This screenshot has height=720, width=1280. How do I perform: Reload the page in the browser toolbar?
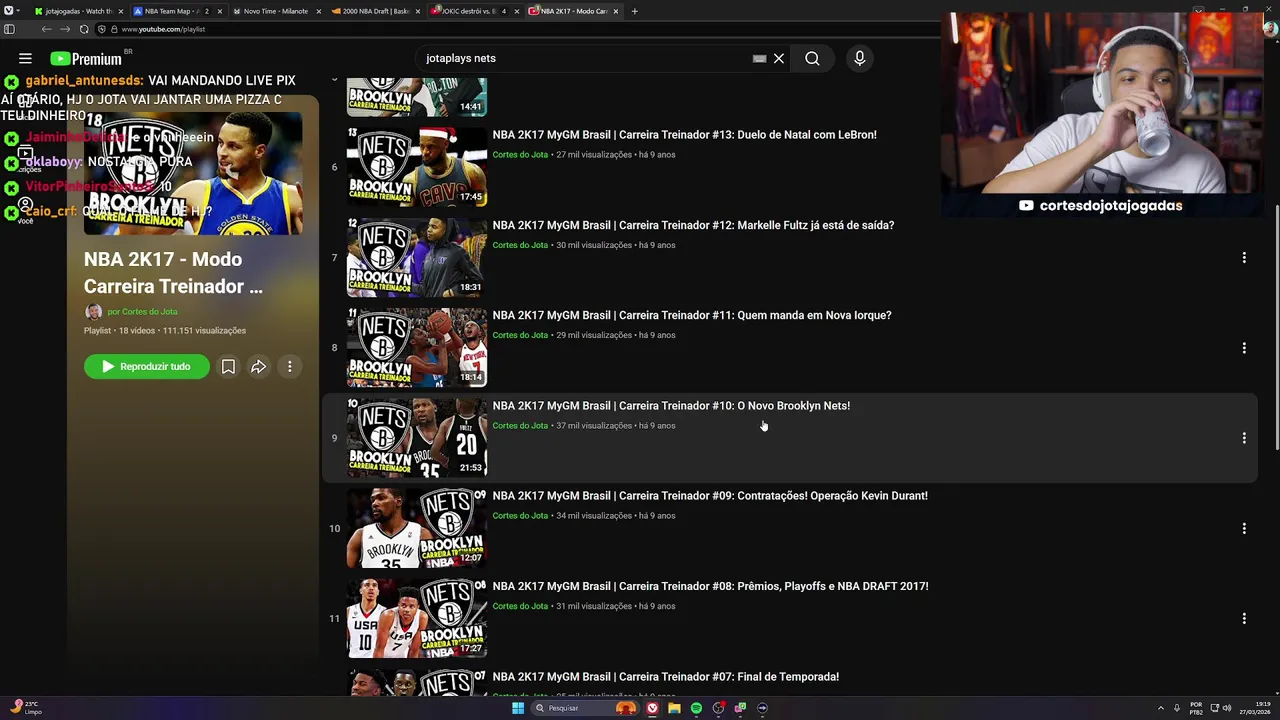click(x=84, y=29)
